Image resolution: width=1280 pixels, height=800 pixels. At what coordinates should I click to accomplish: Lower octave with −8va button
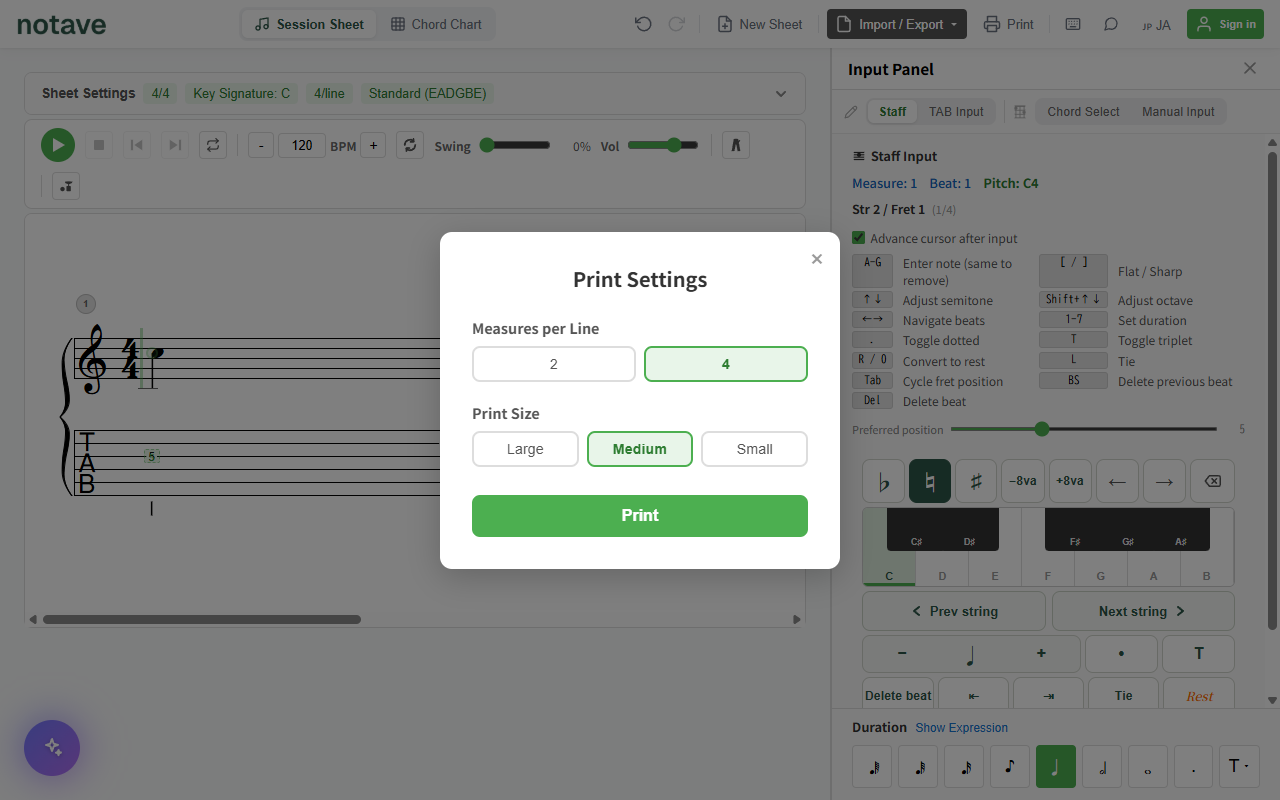tap(1023, 481)
